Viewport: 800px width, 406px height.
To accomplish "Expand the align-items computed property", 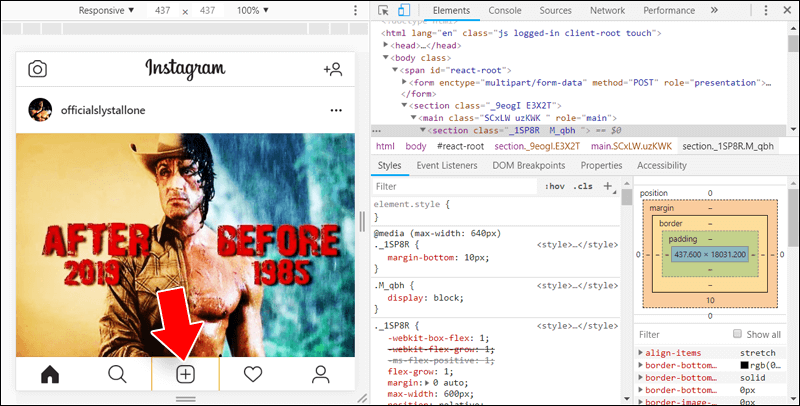I will 641,353.
